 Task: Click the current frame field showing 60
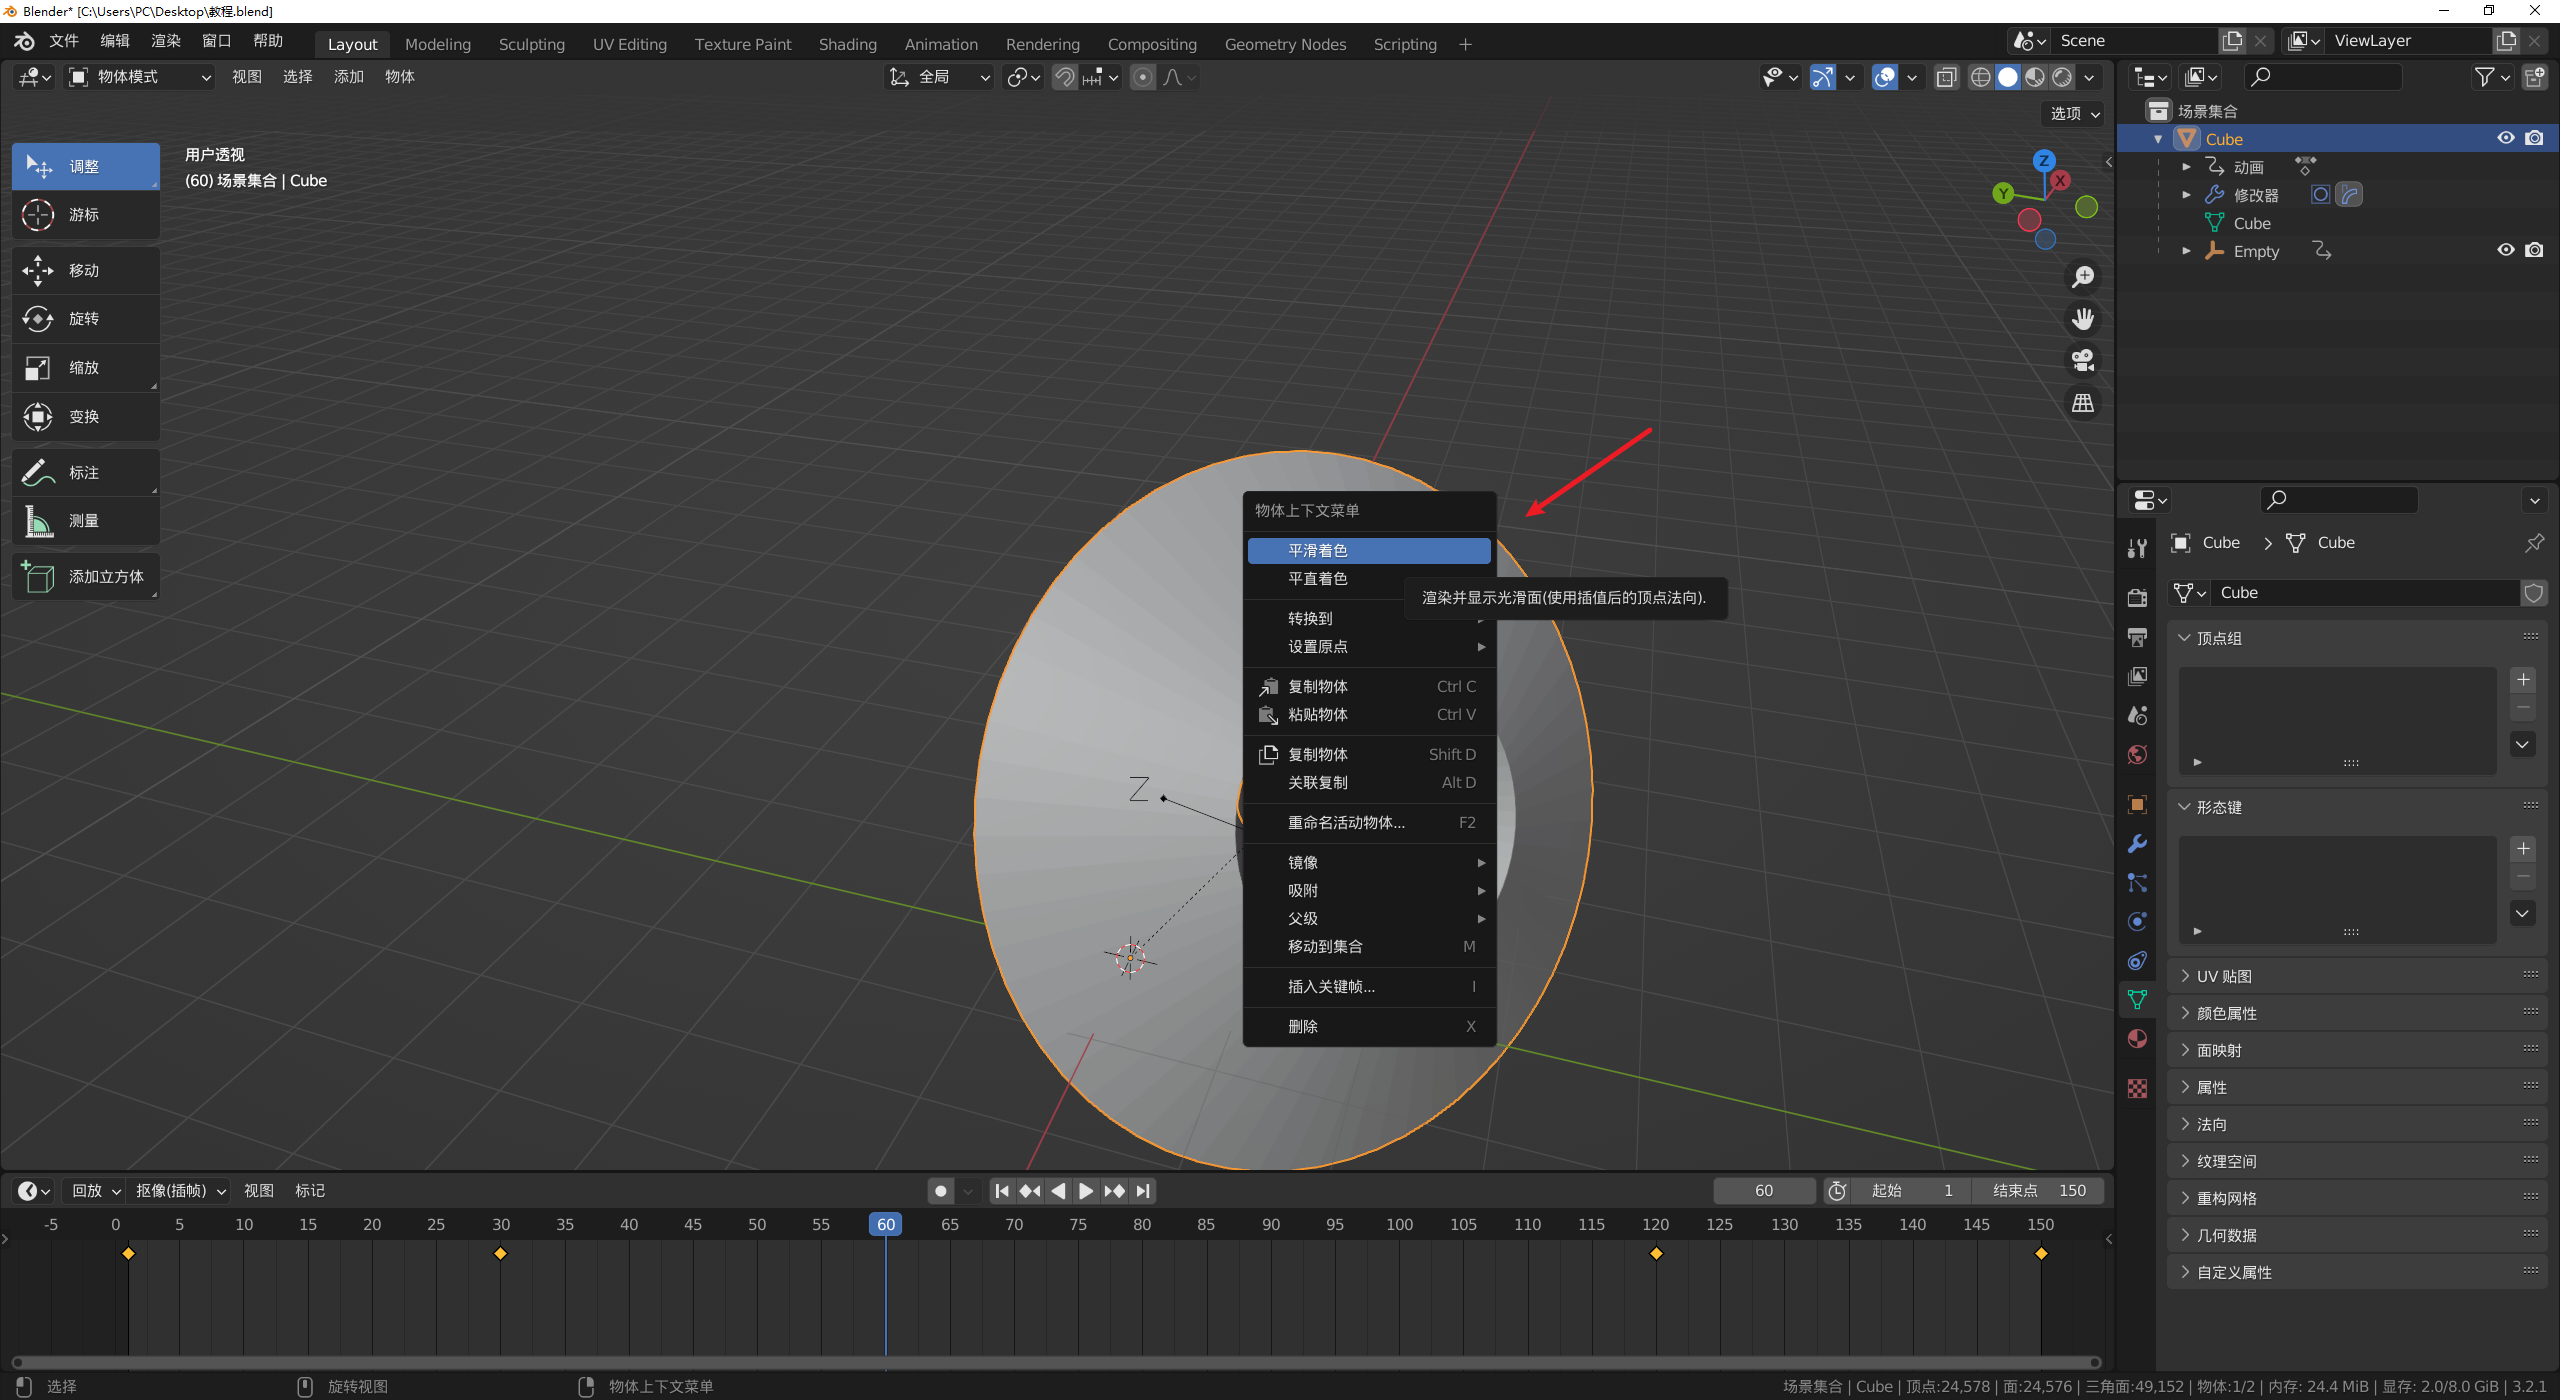[x=1763, y=1191]
